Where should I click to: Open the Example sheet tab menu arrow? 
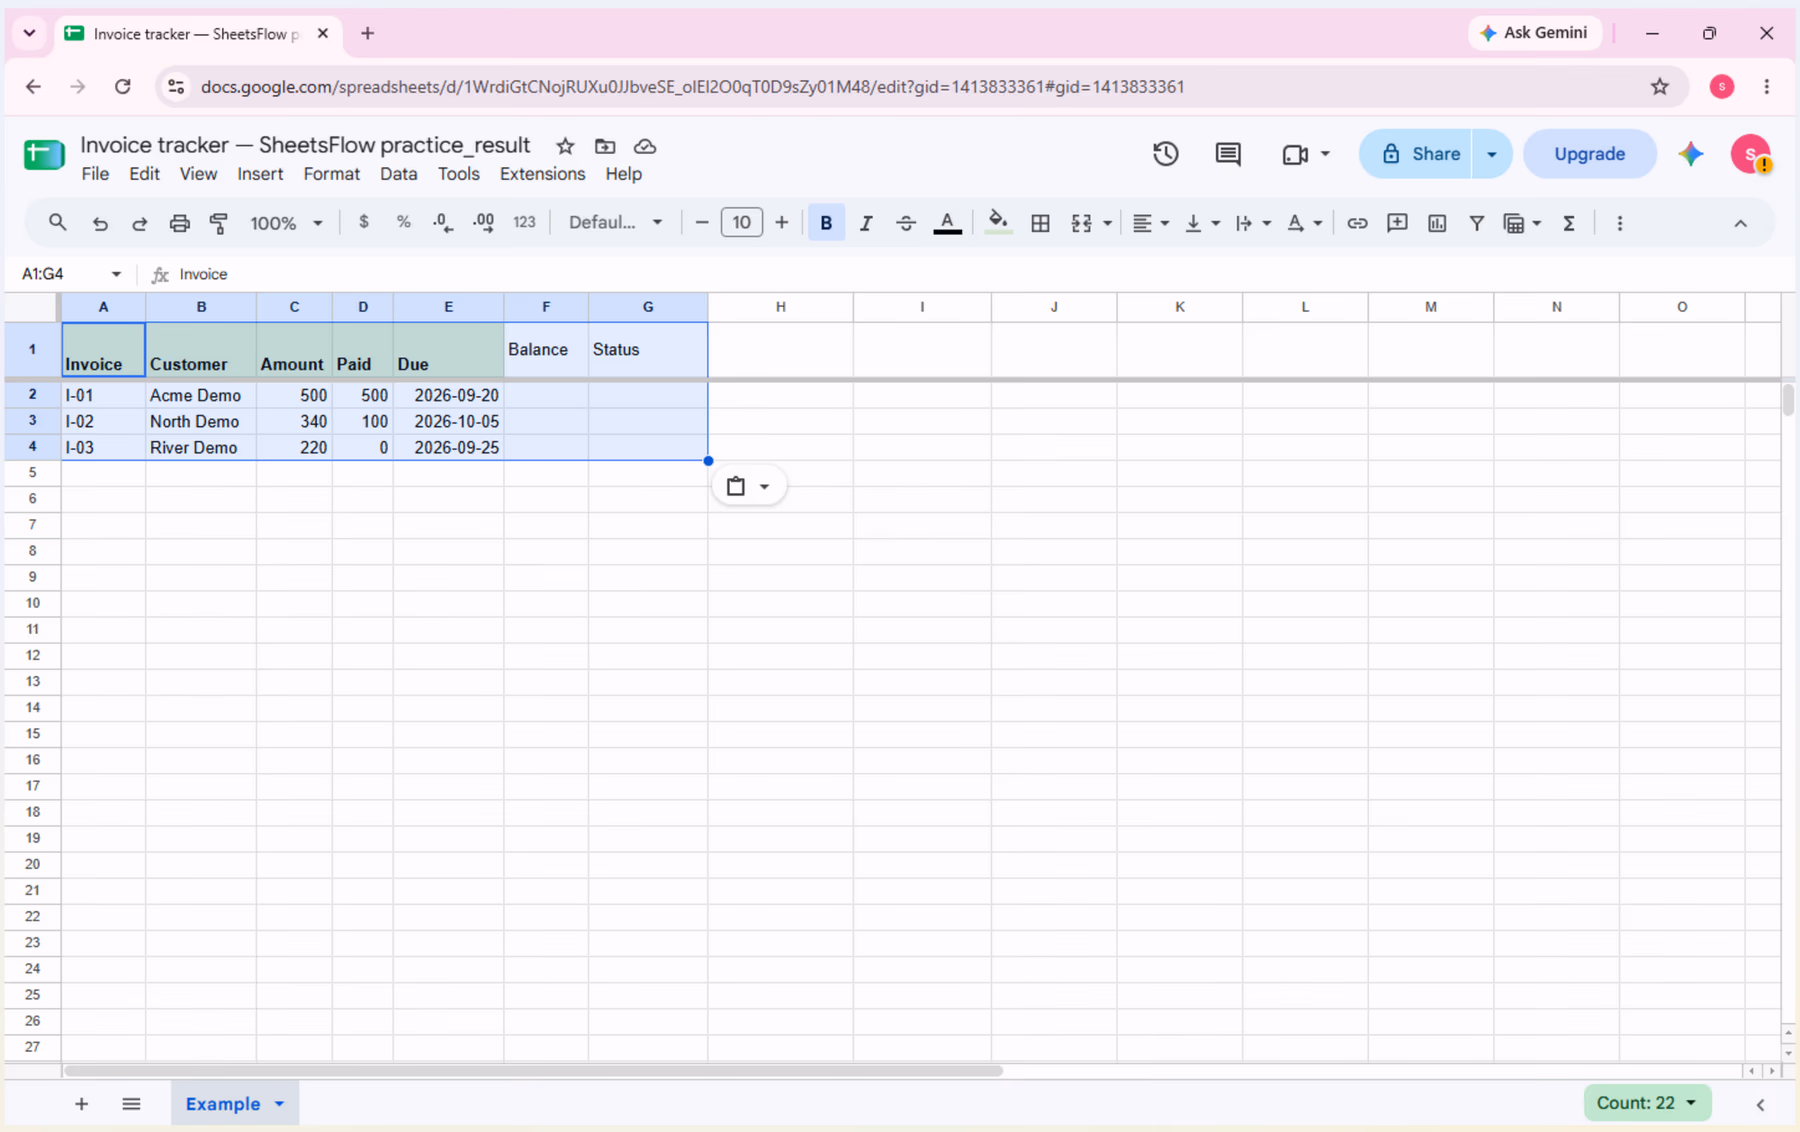point(280,1104)
